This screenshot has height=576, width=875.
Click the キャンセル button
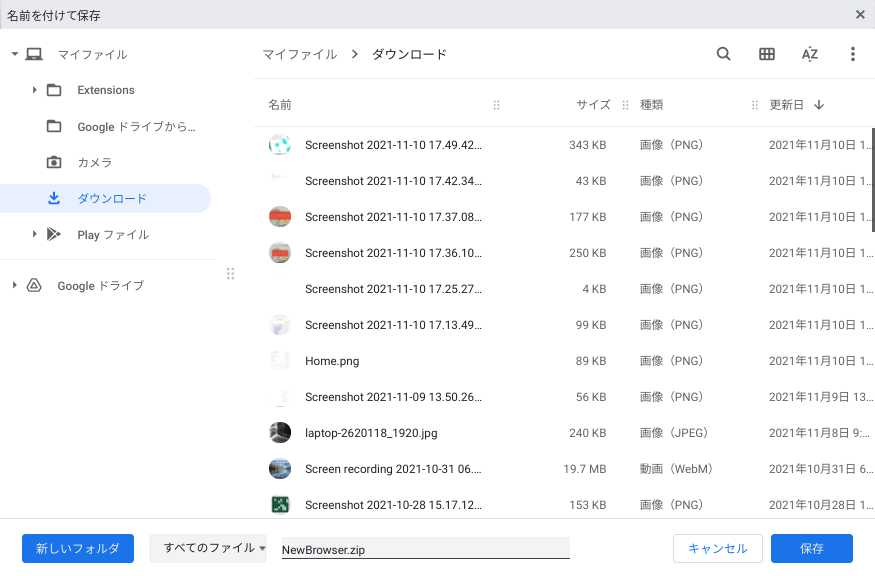pos(718,548)
